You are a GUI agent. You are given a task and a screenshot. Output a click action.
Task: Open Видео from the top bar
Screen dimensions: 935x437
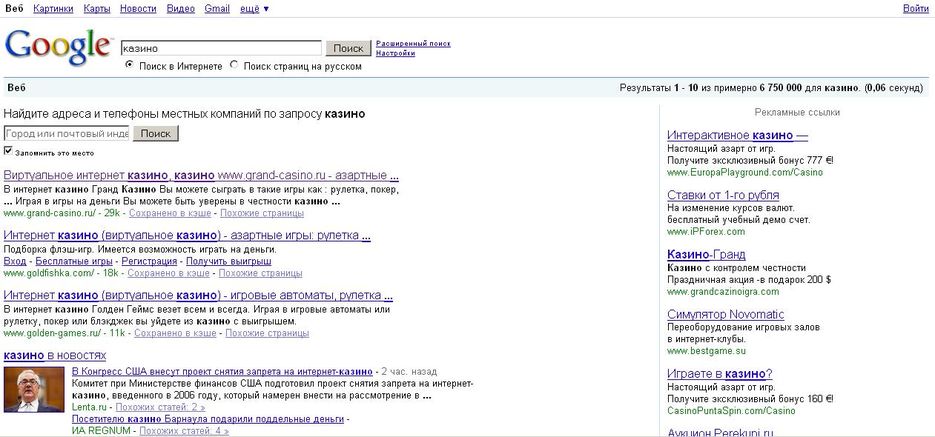tap(180, 8)
